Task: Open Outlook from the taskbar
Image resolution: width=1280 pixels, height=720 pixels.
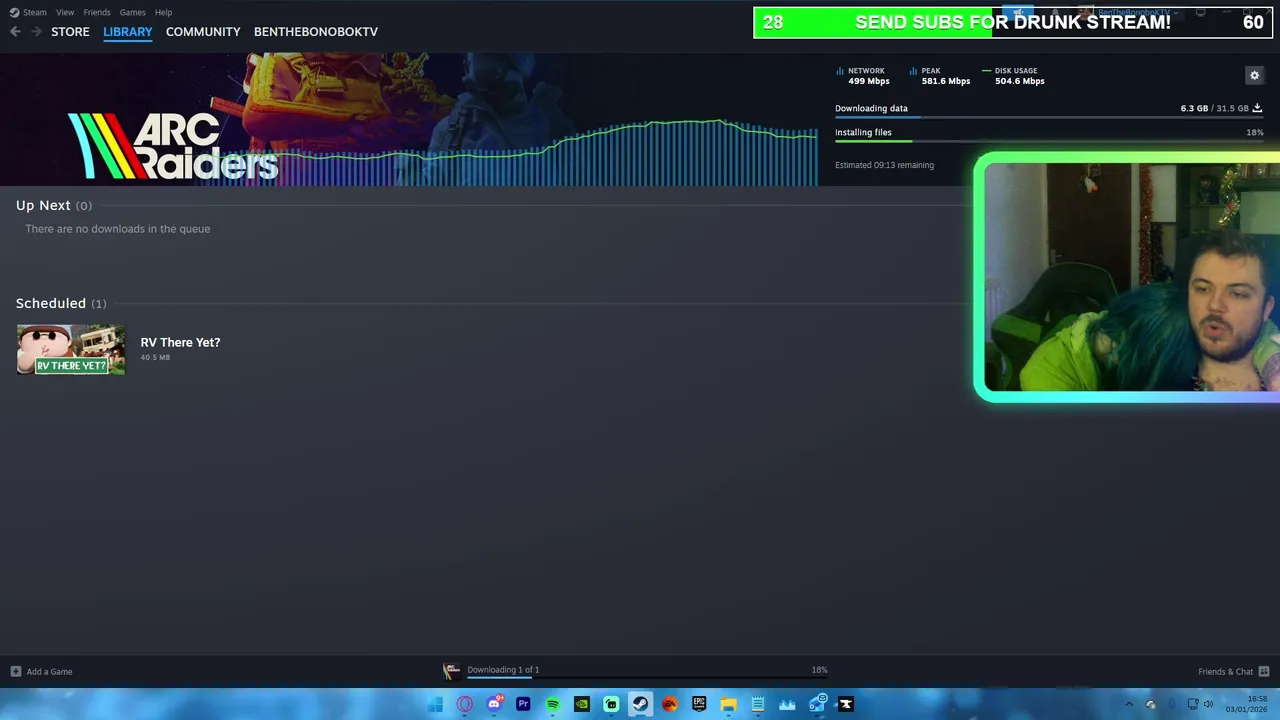Action: [817, 704]
